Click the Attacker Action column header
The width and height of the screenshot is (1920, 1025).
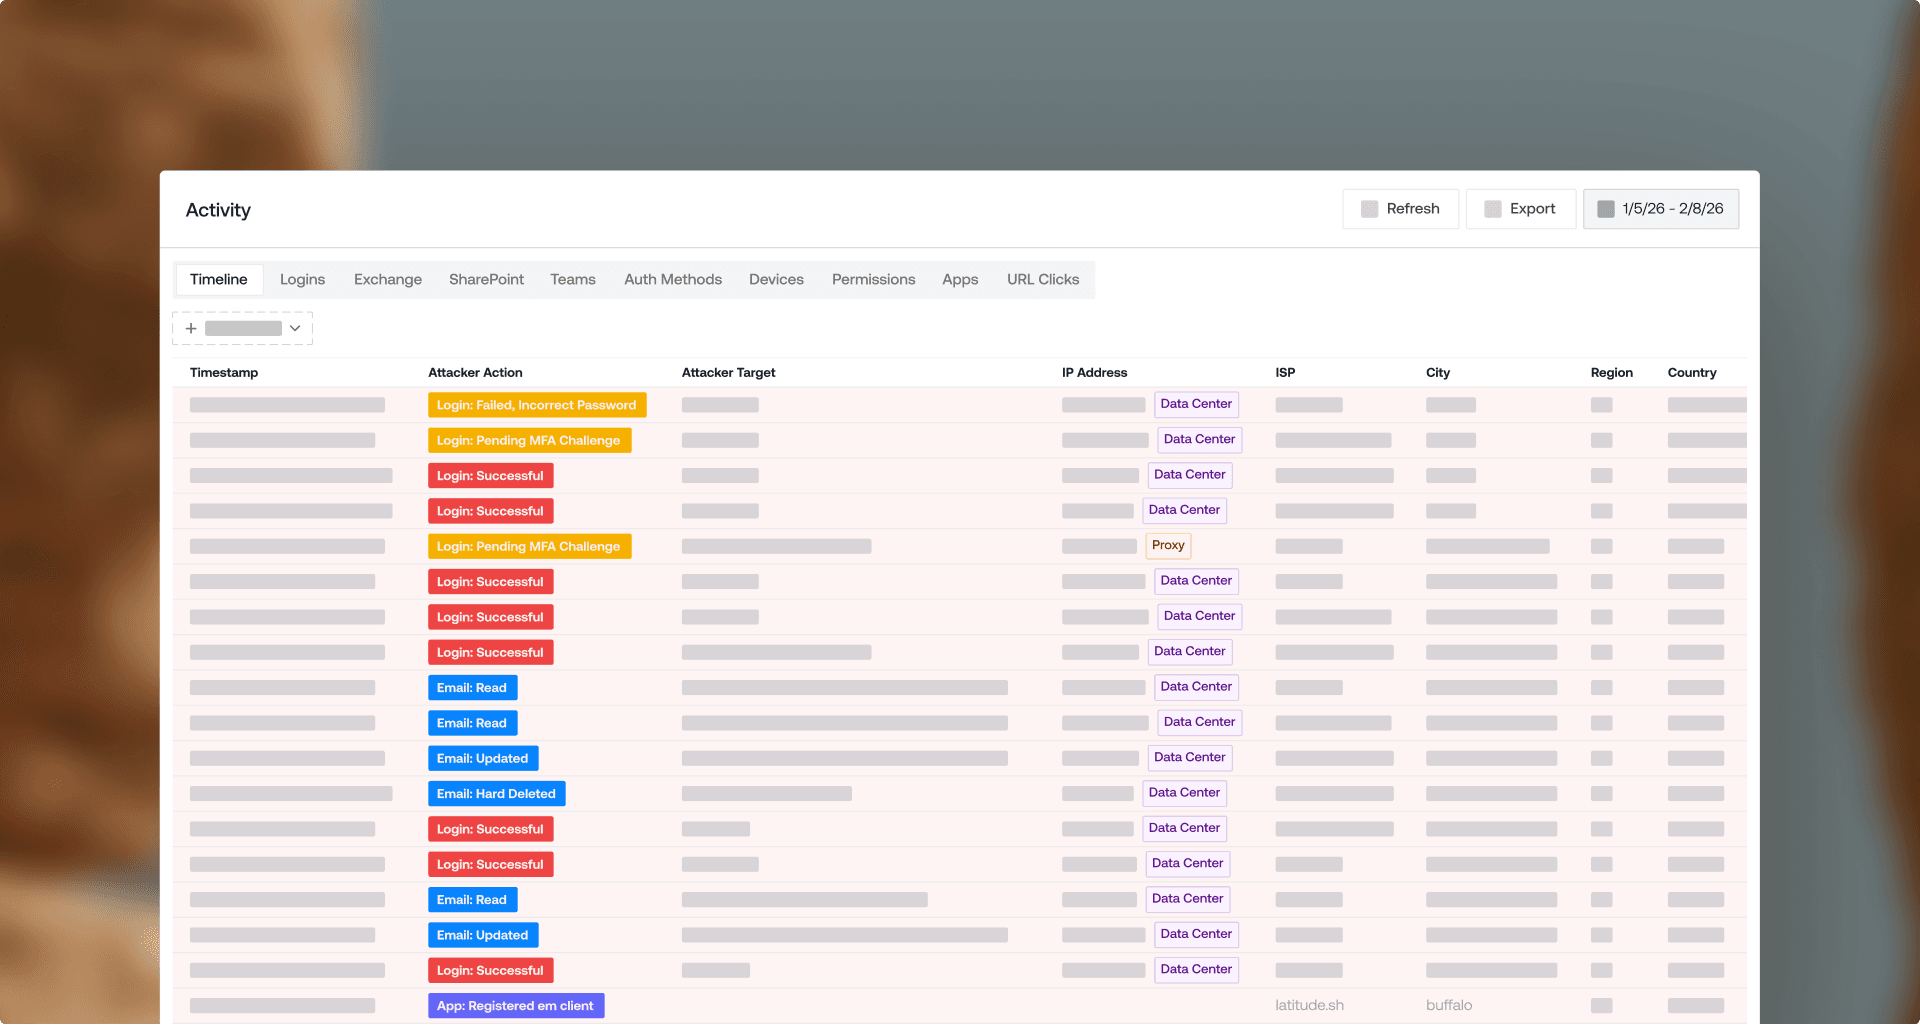475,373
